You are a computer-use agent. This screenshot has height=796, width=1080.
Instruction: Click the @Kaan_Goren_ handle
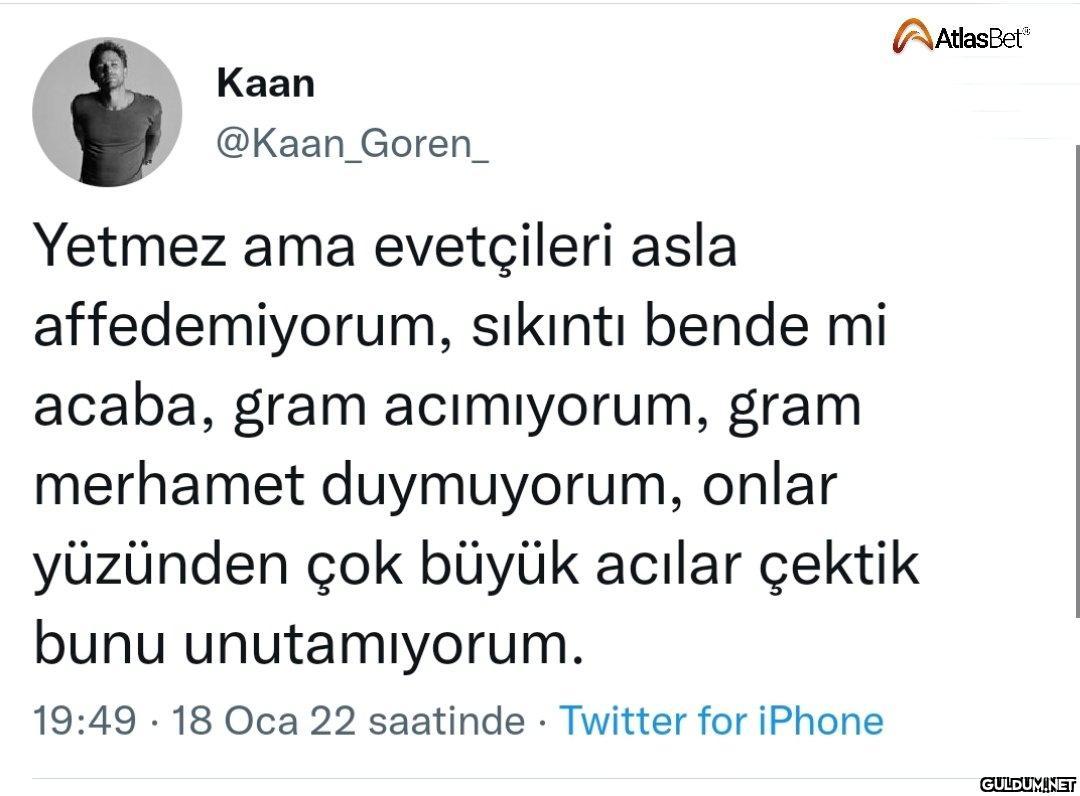pos(352,144)
